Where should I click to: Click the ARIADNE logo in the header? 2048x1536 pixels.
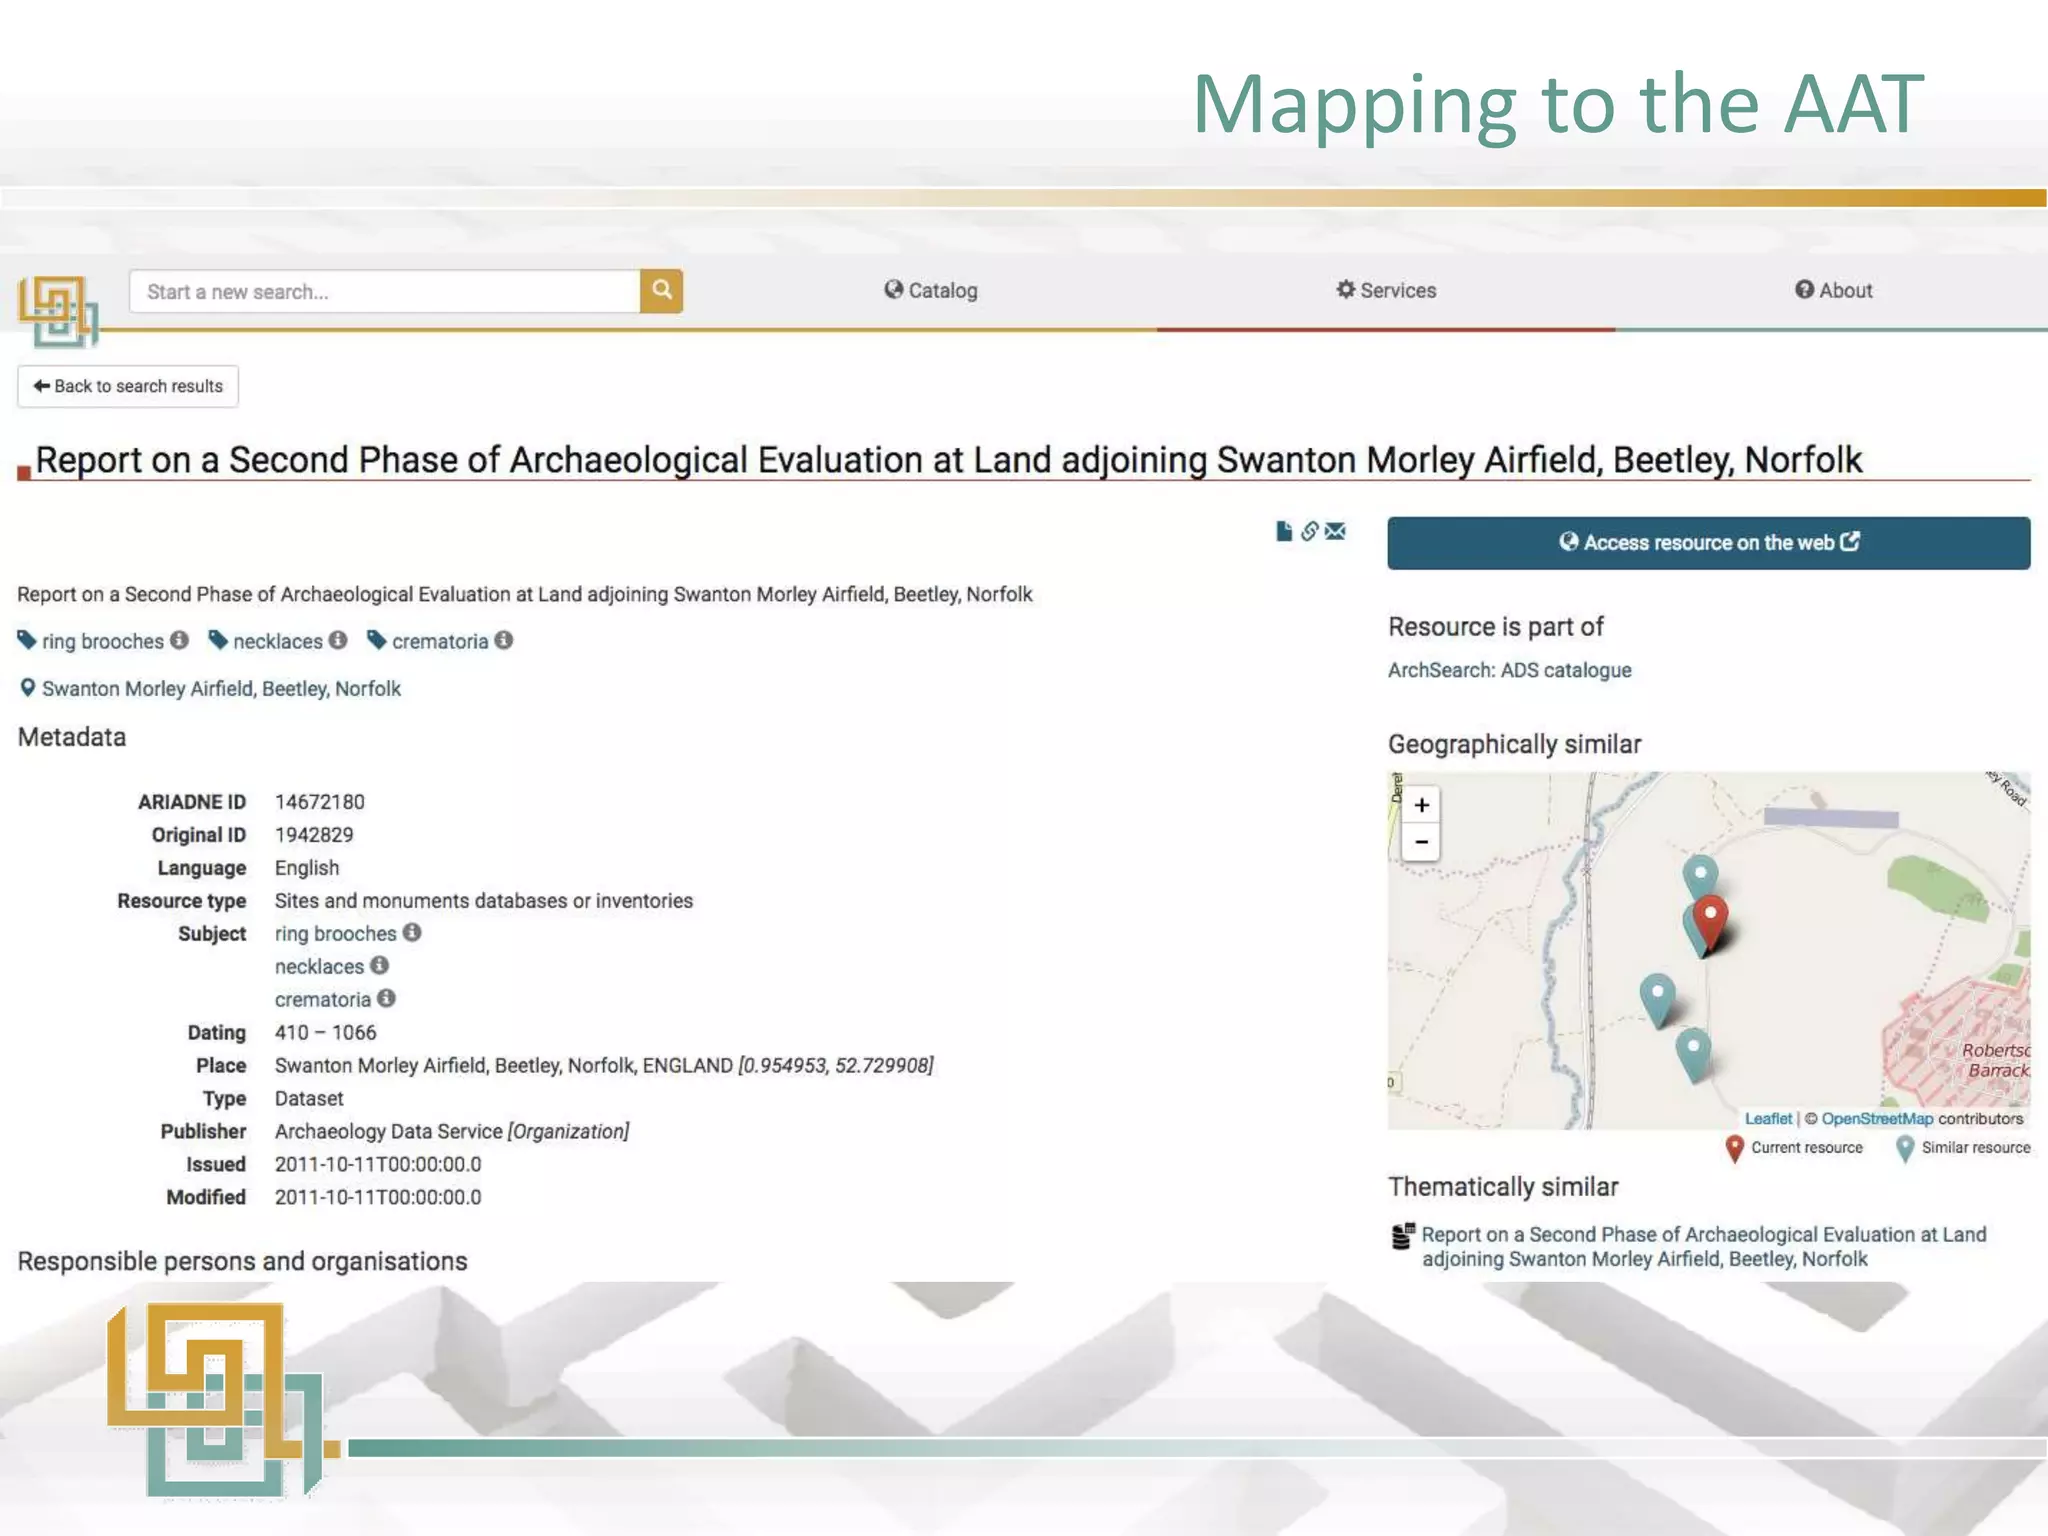pyautogui.click(x=58, y=311)
